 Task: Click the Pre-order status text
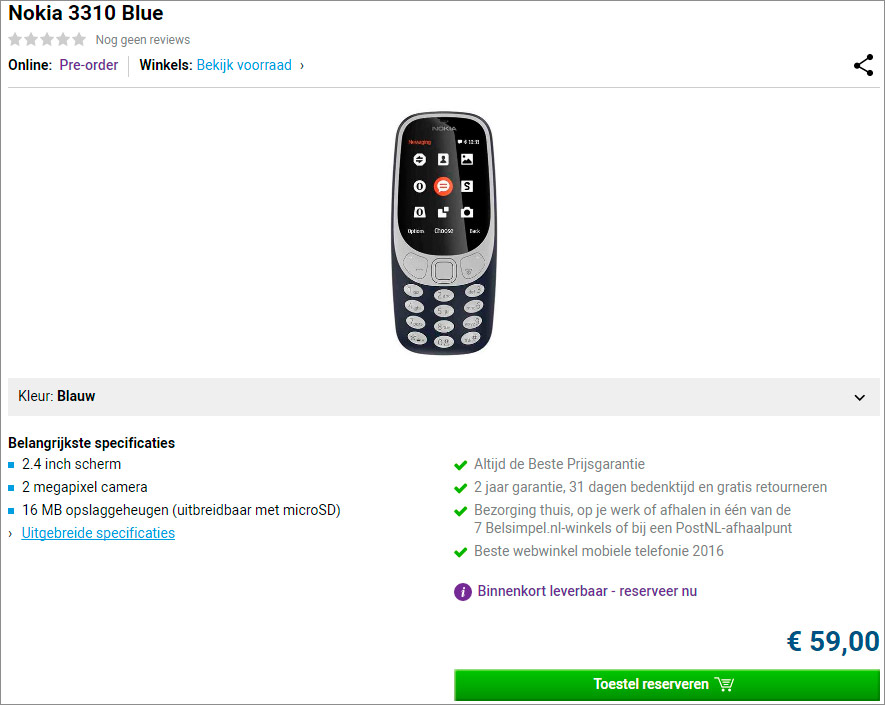(89, 65)
